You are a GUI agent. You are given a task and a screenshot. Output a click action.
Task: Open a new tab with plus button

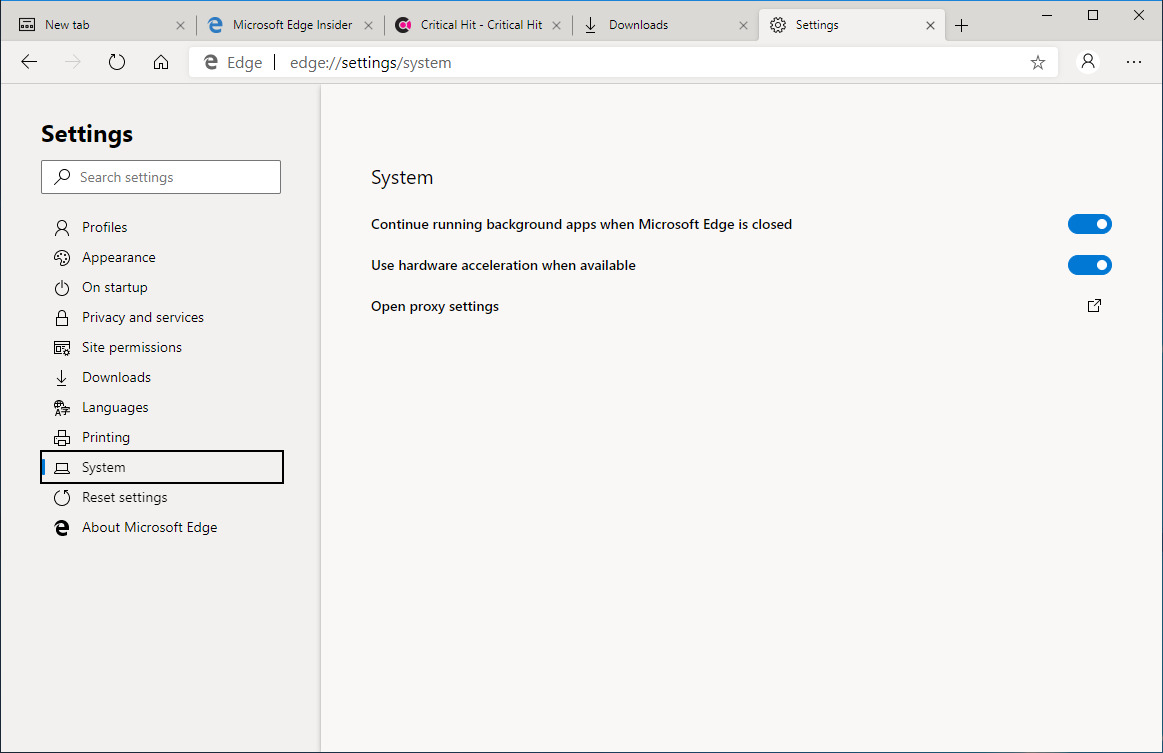pyautogui.click(x=962, y=25)
